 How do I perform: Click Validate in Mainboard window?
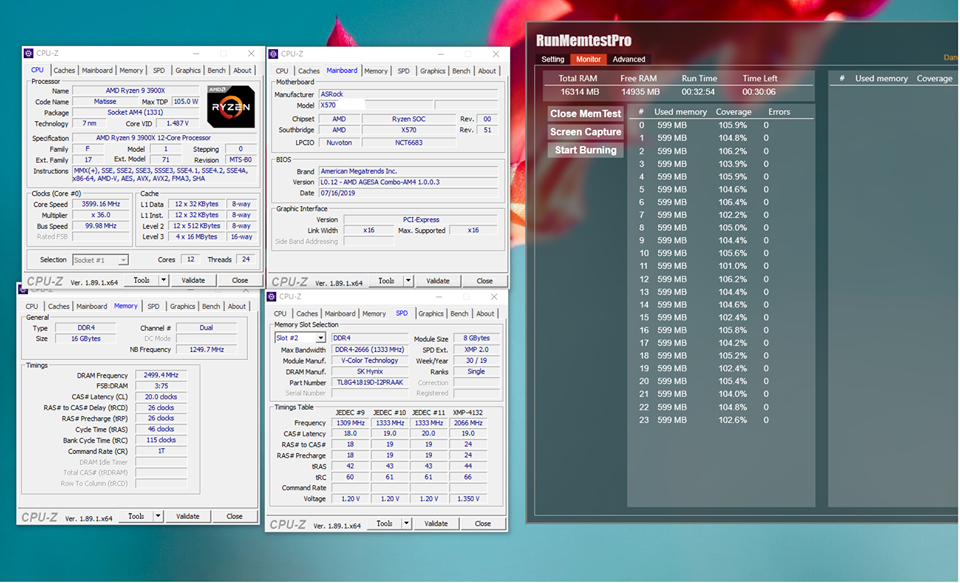[x=438, y=280]
